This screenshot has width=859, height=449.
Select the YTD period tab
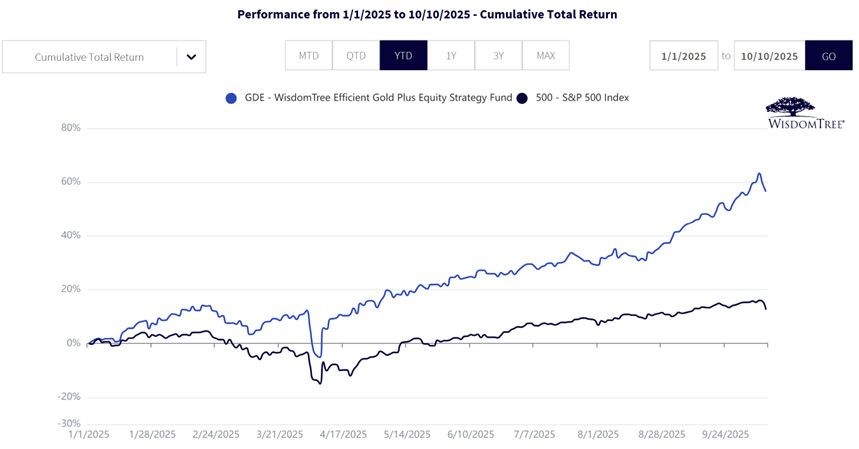(403, 55)
